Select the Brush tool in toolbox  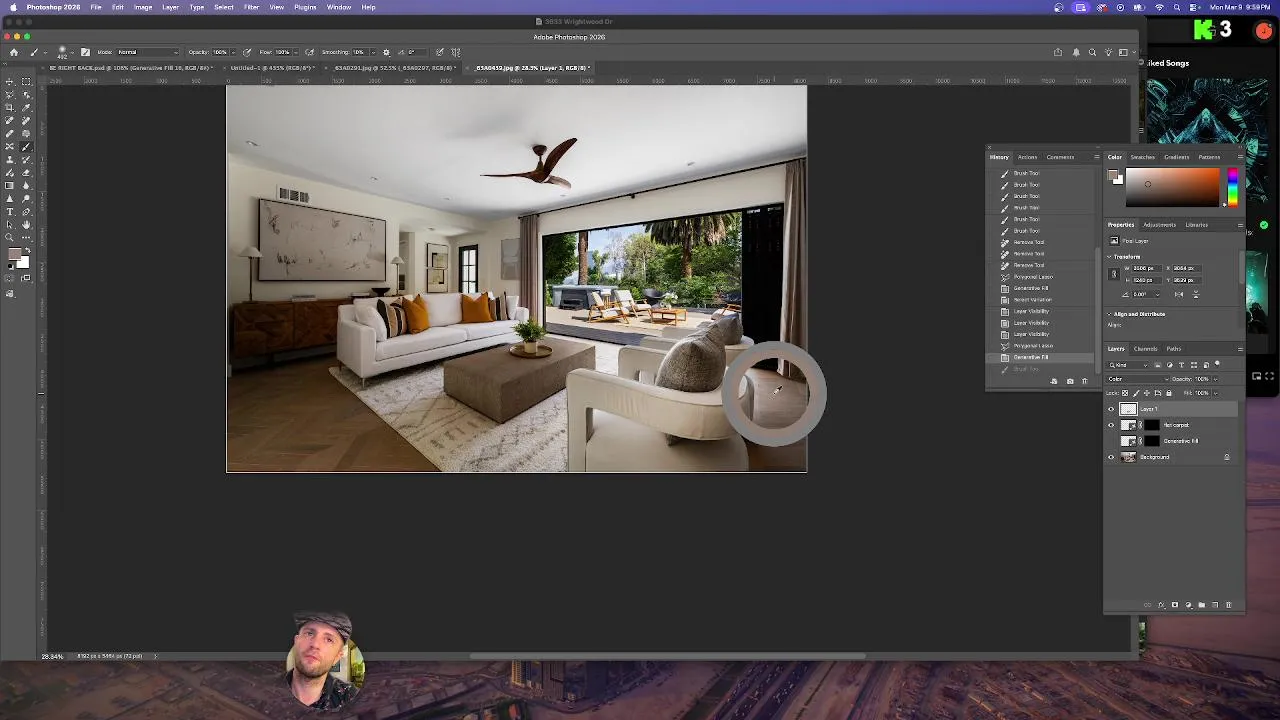pos(26,147)
